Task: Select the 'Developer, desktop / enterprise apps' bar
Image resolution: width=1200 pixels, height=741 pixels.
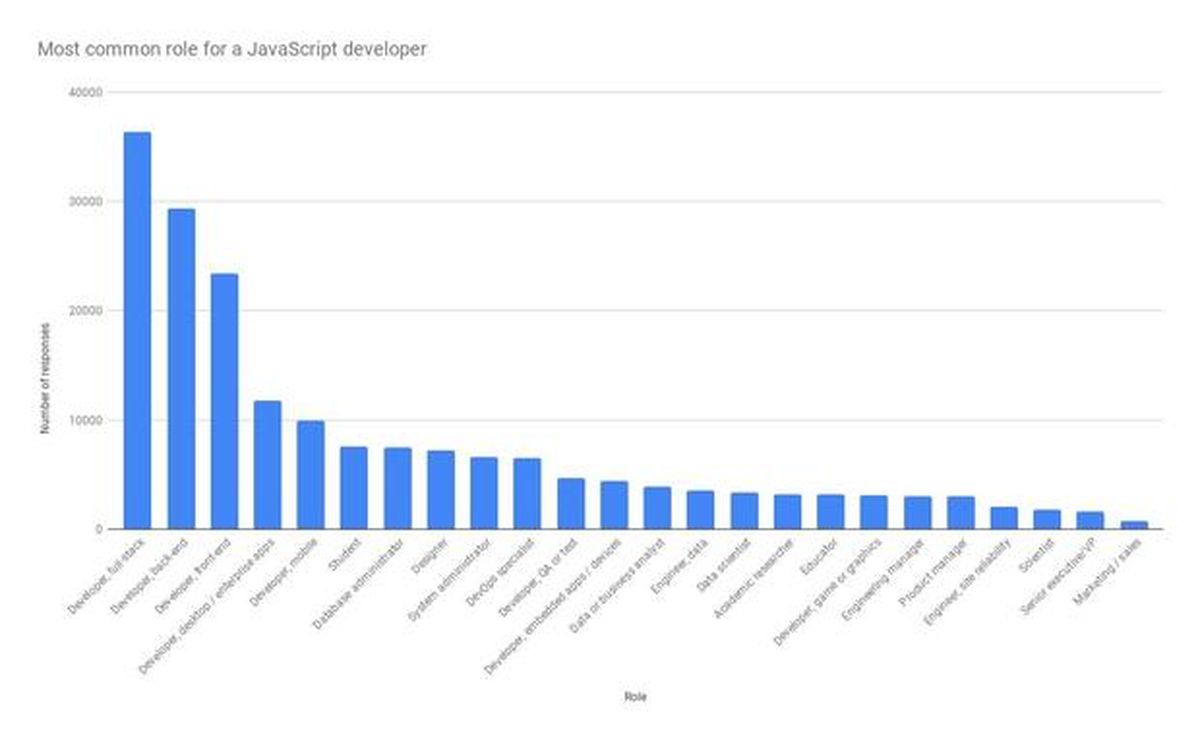Action: click(265, 465)
